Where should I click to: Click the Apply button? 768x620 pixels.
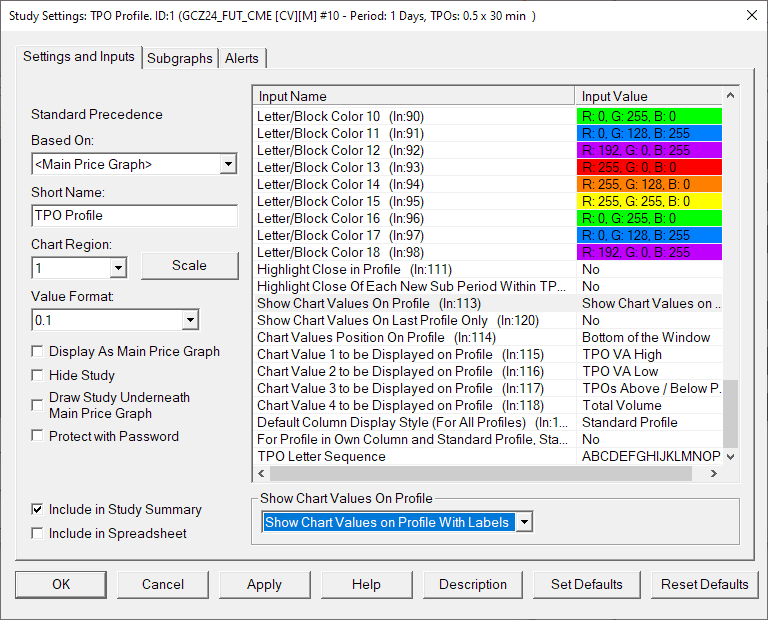coord(264,584)
